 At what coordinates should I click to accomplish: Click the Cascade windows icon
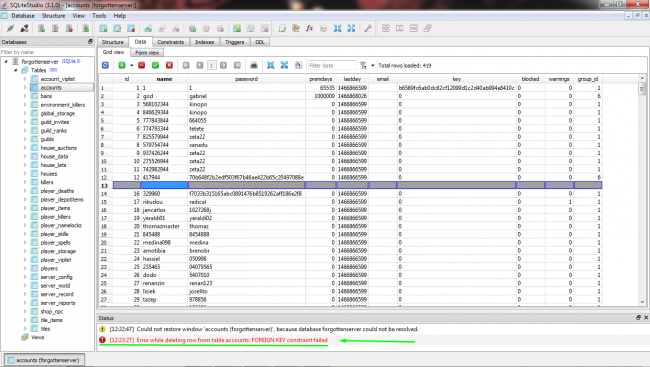click(427, 28)
